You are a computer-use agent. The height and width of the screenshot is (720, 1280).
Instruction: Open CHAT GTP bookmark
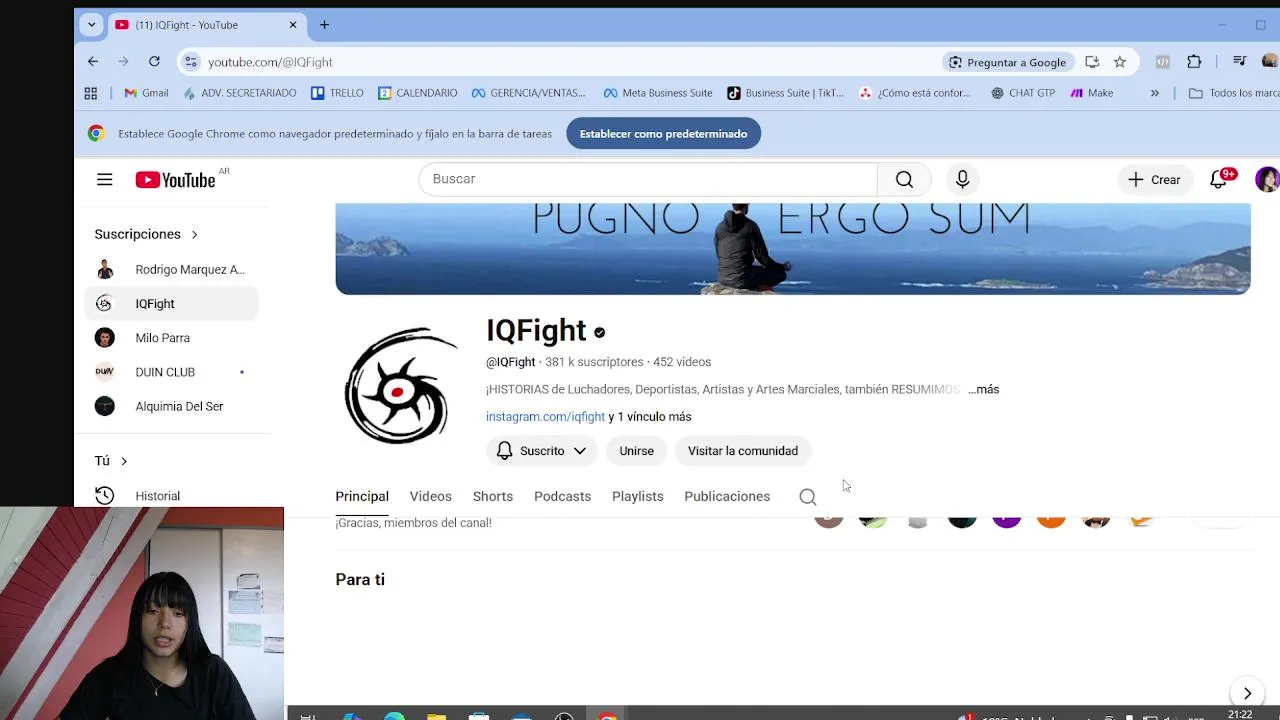[x=1023, y=93]
